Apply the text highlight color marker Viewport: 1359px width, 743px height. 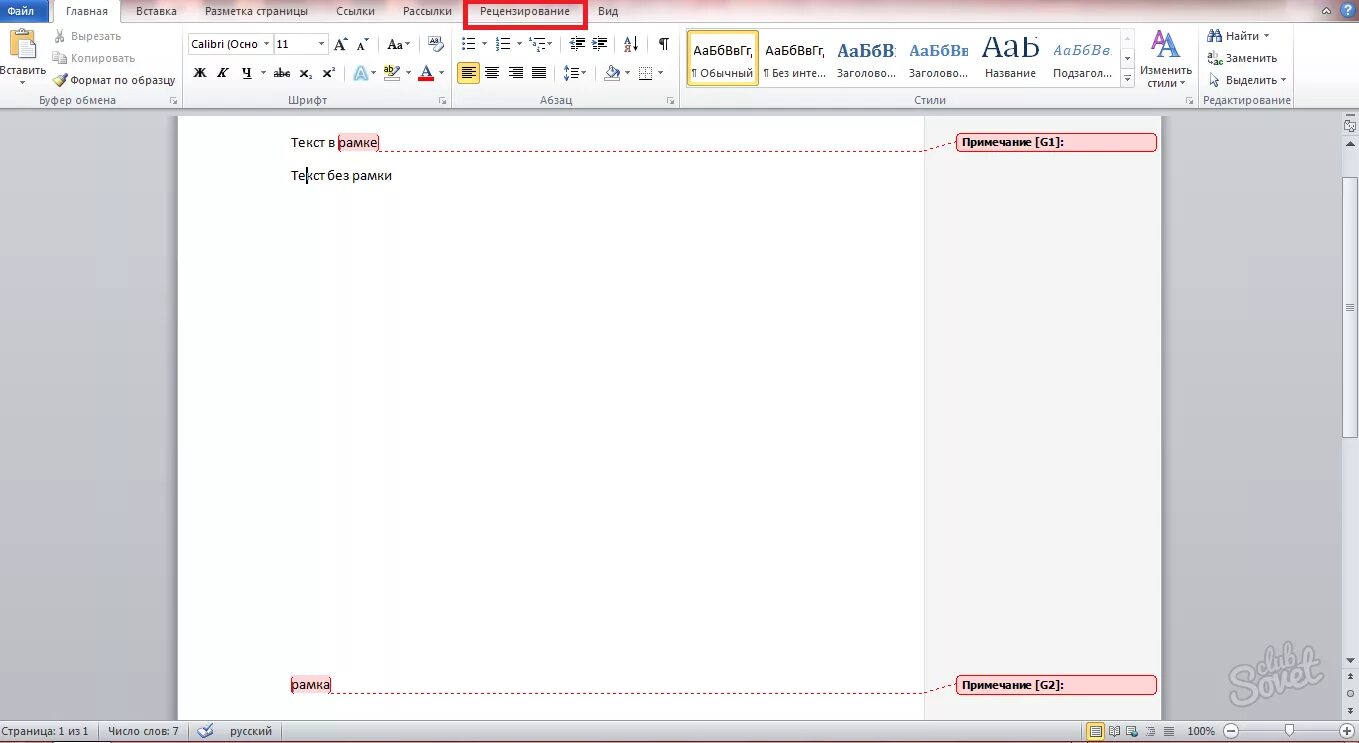pyautogui.click(x=391, y=73)
